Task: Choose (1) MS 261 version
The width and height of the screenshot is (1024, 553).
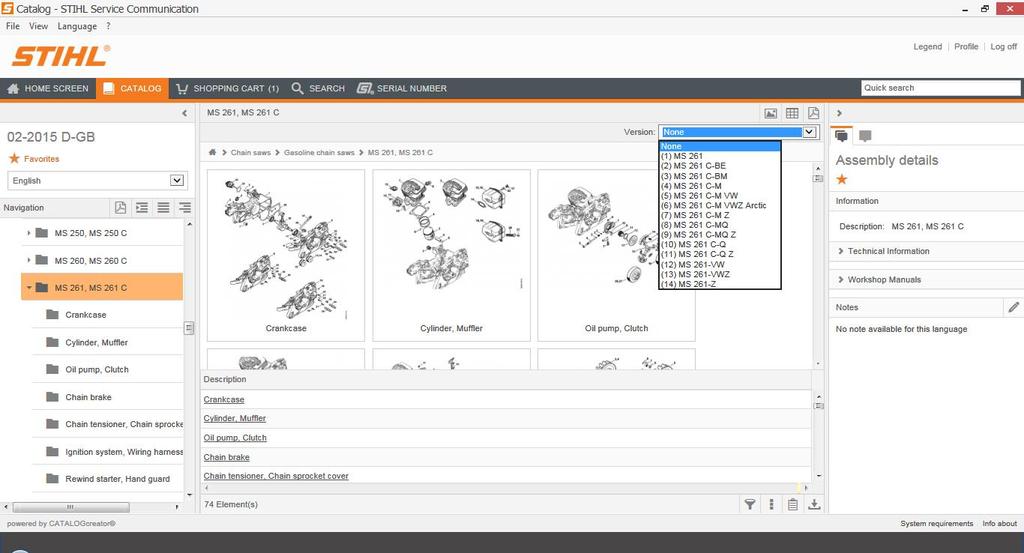Action: (720, 156)
